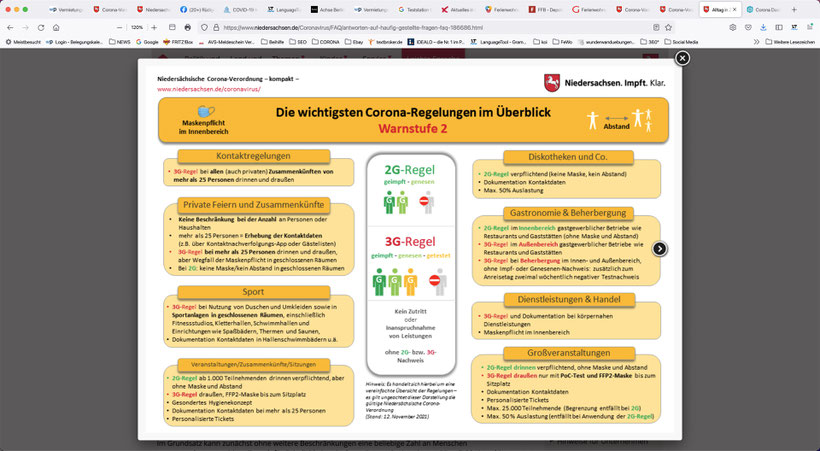
Task: Reset the 120% zoom level
Action: [x=136, y=27]
